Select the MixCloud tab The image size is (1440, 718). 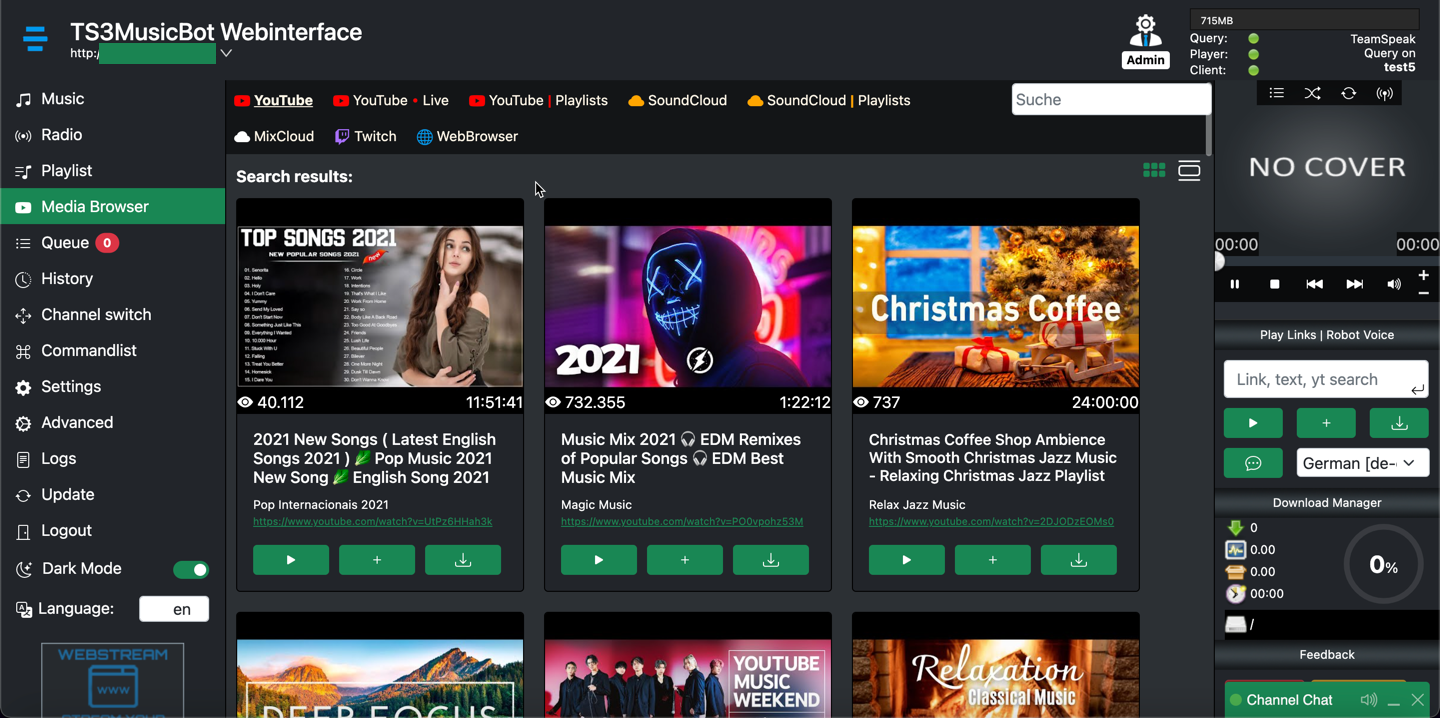[x=274, y=137]
